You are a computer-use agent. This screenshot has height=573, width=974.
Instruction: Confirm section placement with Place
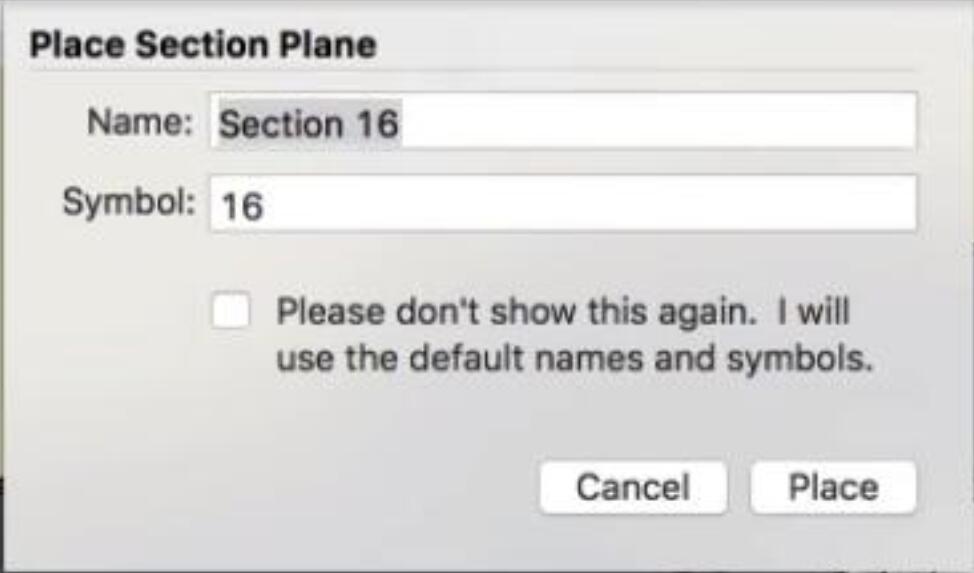tap(833, 487)
